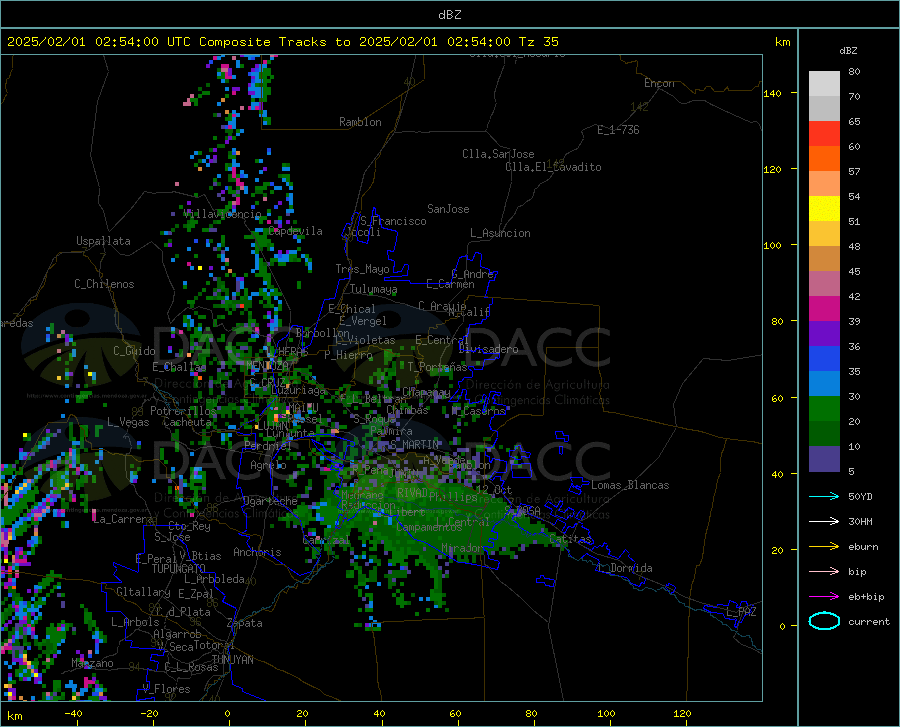Viewport: 900px width, 727px height.
Task: Click the L_Dormida map label
Action: coord(626,568)
